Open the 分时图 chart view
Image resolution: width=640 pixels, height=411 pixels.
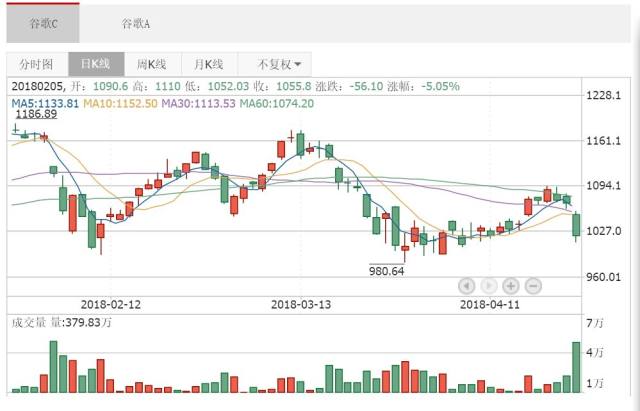pos(37,64)
